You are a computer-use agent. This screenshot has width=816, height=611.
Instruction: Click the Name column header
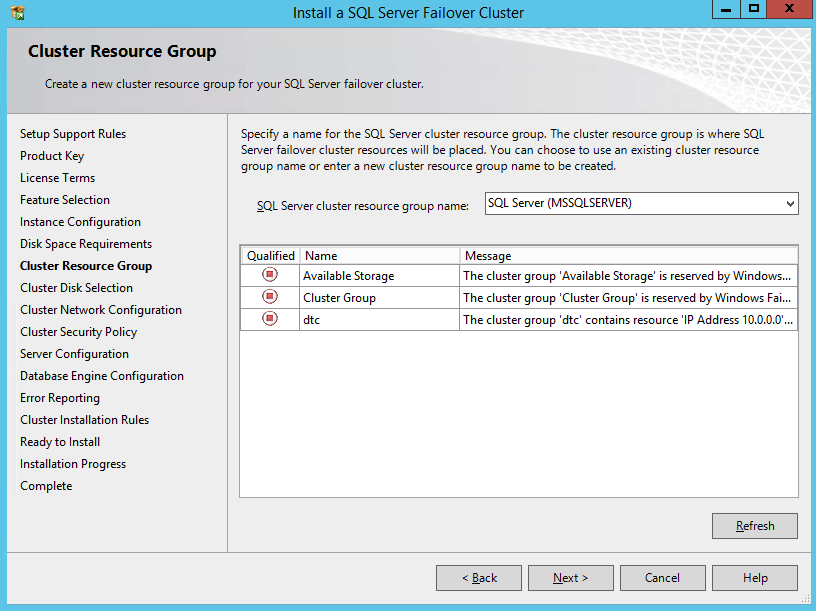pos(379,256)
